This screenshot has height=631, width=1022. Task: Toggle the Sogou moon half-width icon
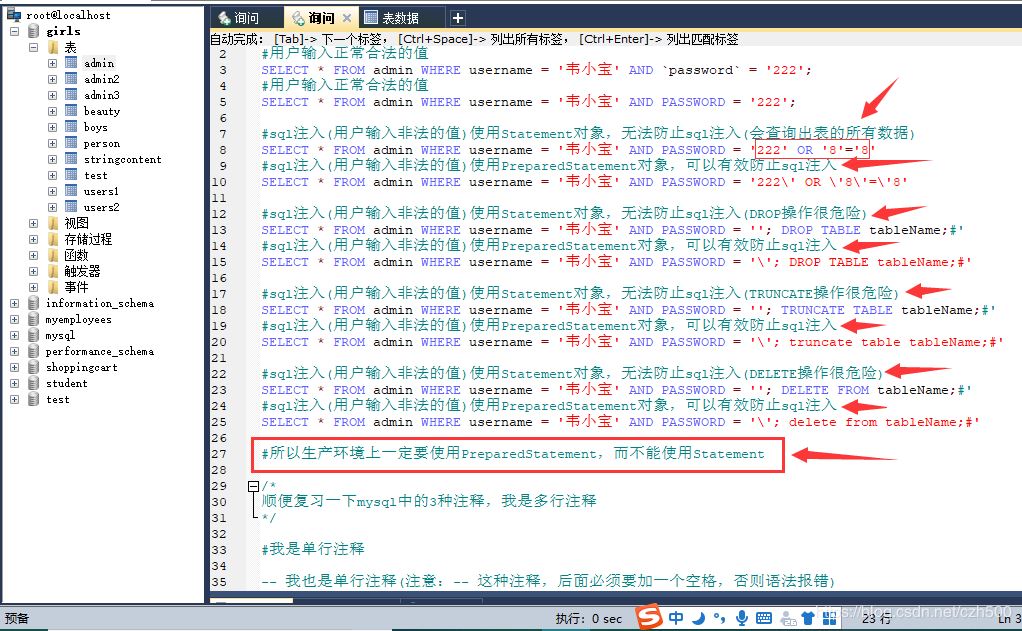[x=698, y=617]
